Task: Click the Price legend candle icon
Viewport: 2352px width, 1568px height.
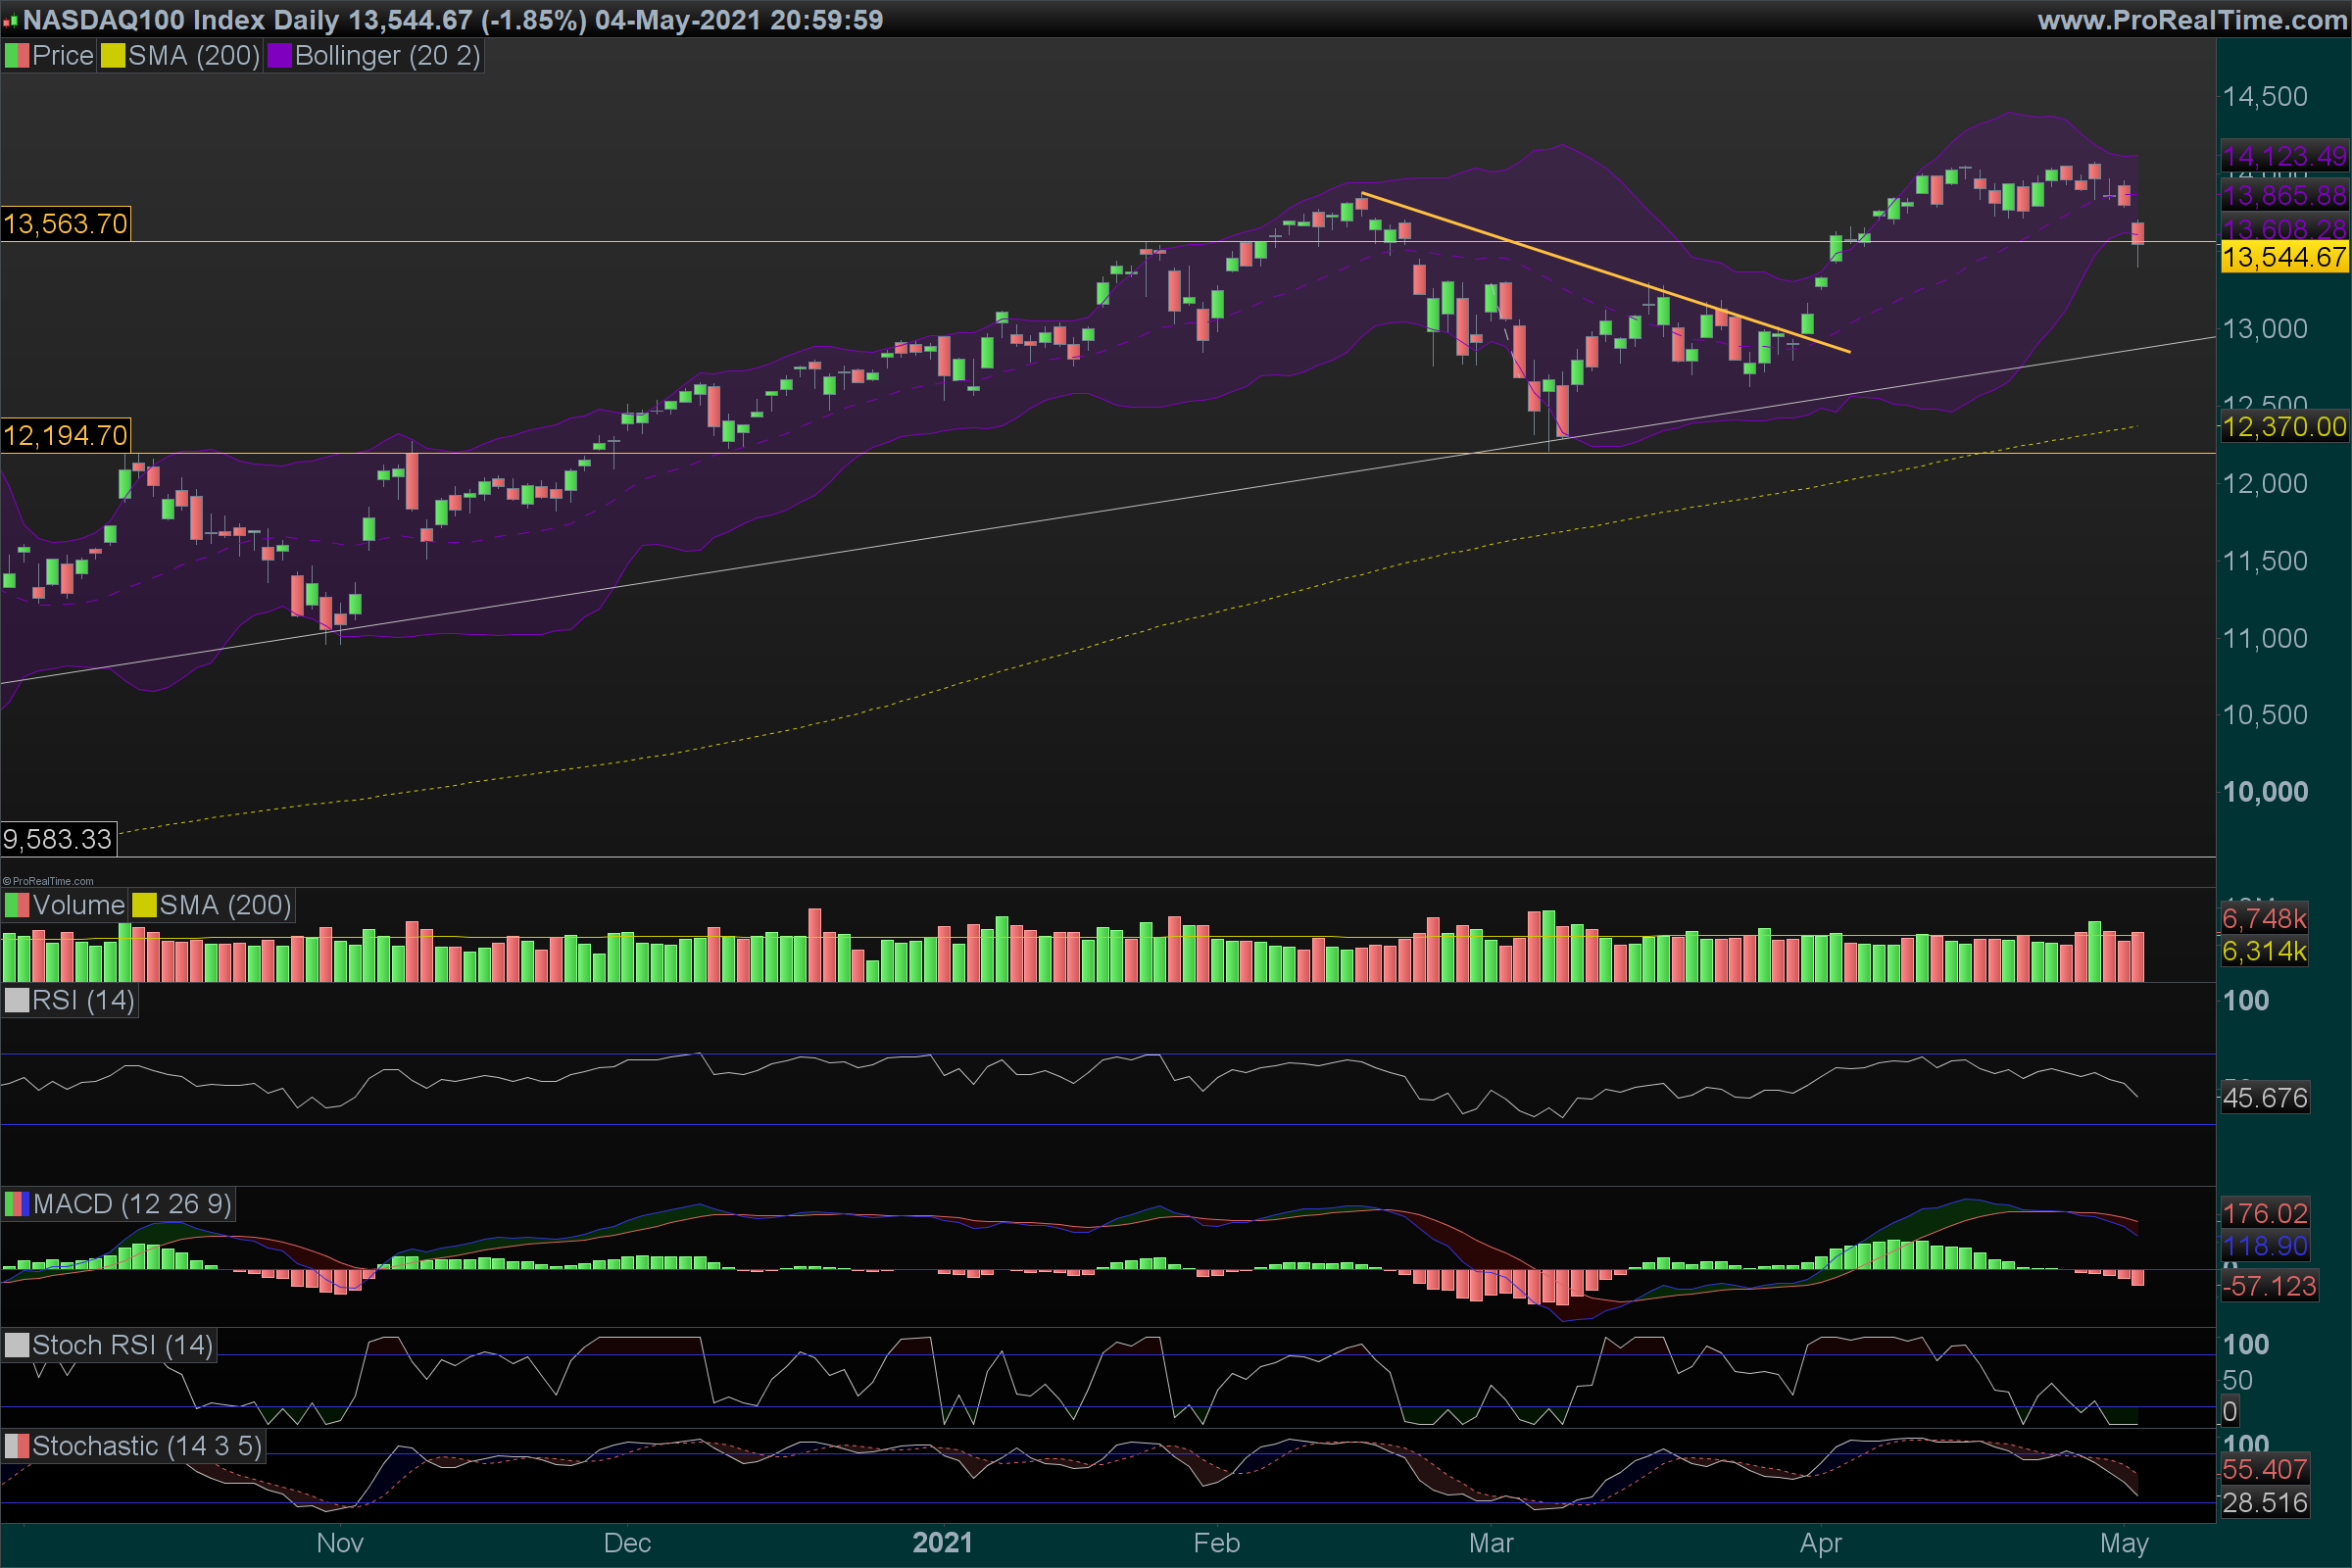Action: point(16,56)
